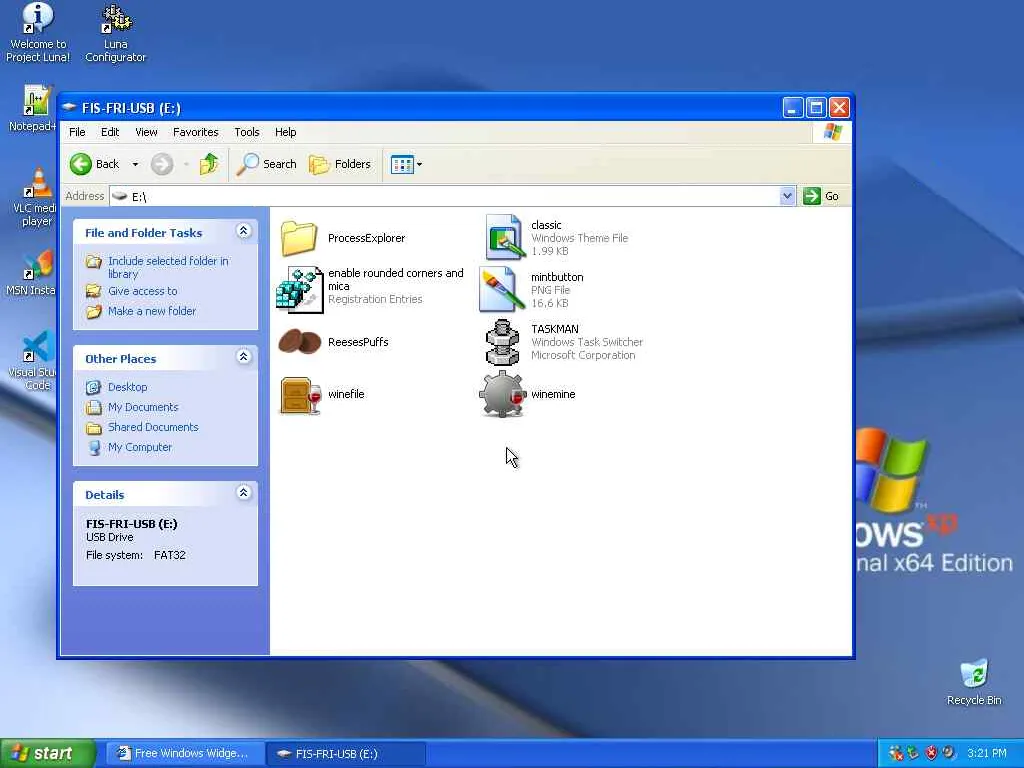
Task: Select the ReesesPuffs file icon
Action: (300, 342)
